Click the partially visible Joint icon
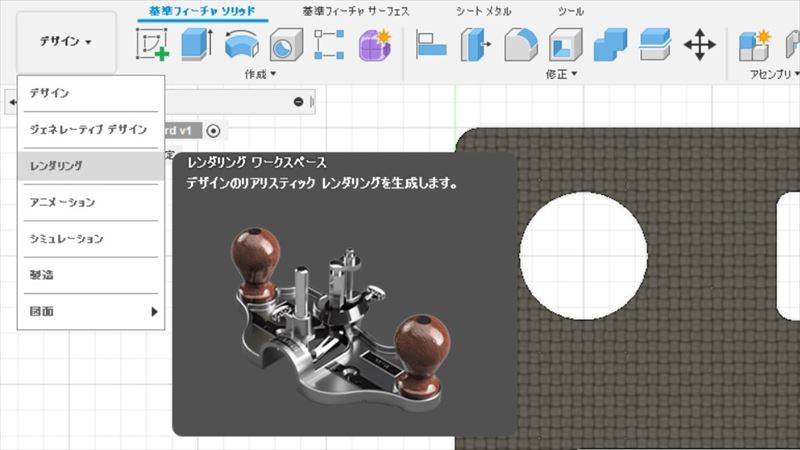800x450 pixels. pyautogui.click(x=792, y=45)
